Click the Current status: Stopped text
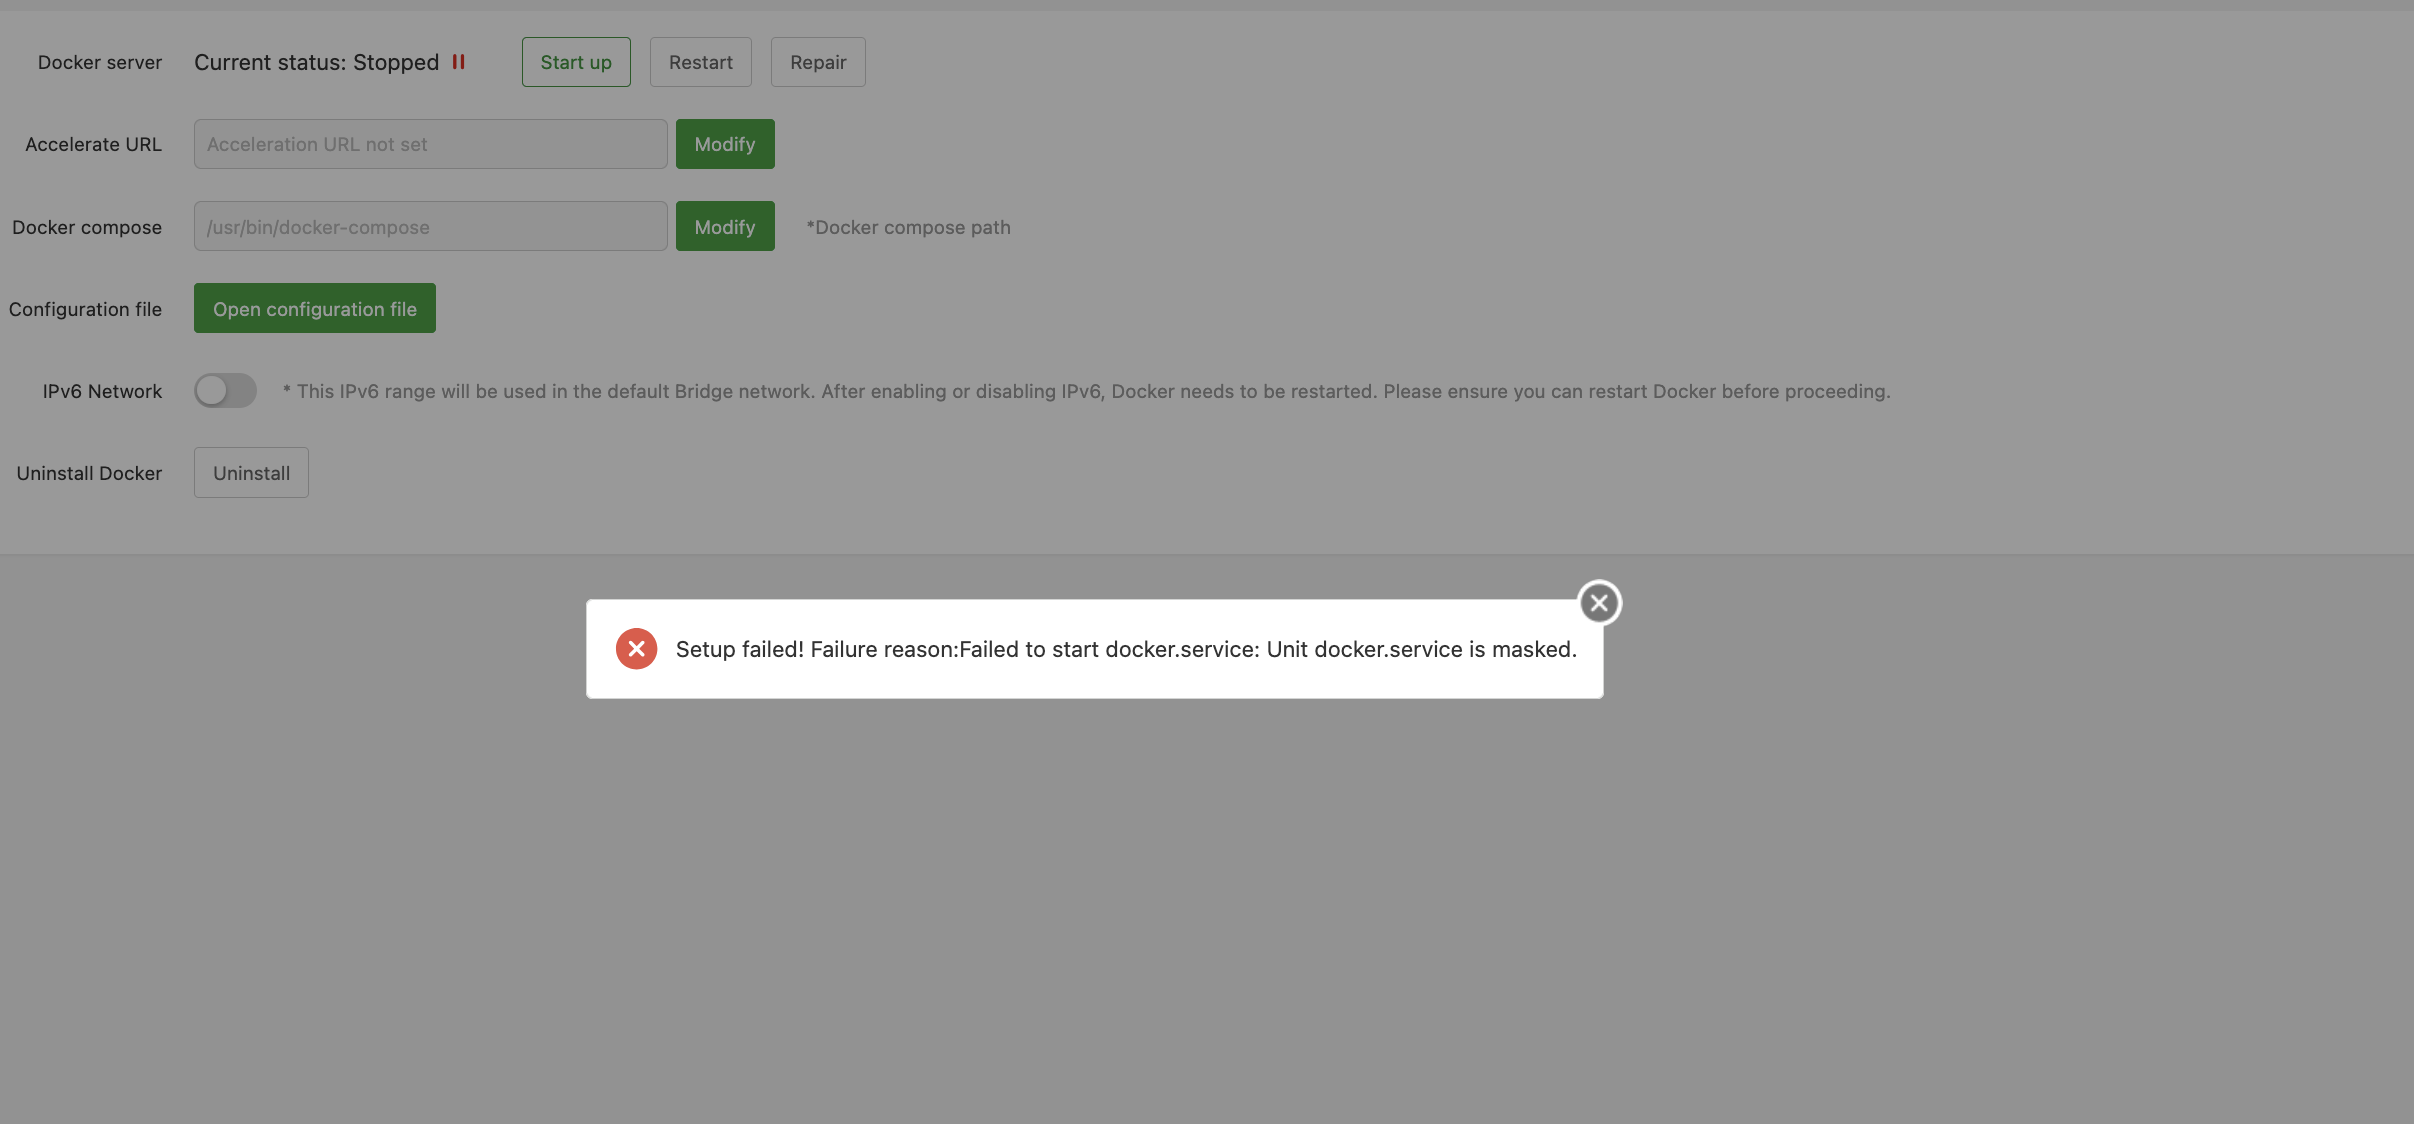This screenshot has height=1124, width=2414. (316, 62)
